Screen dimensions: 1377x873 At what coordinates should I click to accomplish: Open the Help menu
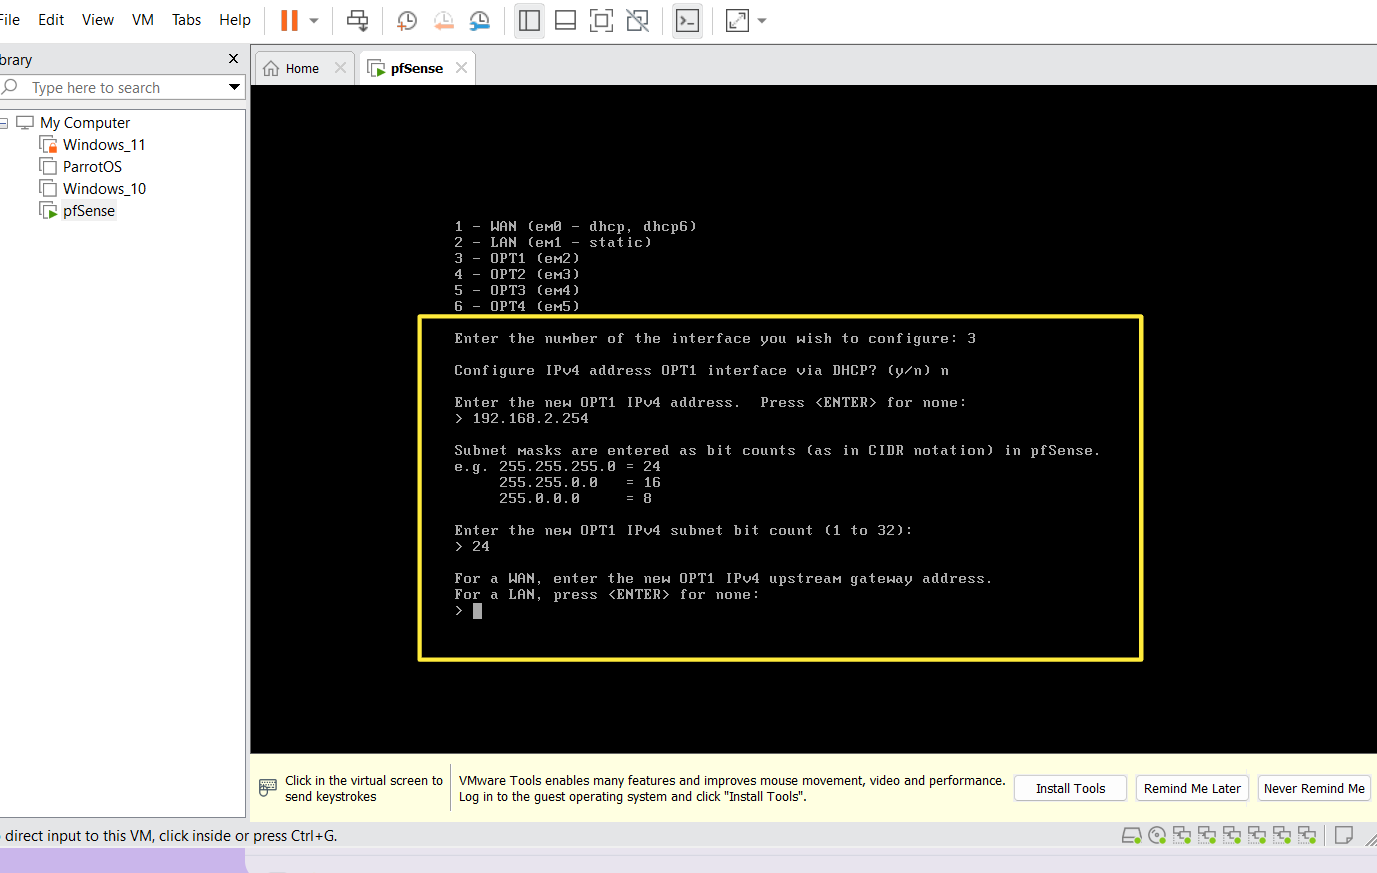235,19
